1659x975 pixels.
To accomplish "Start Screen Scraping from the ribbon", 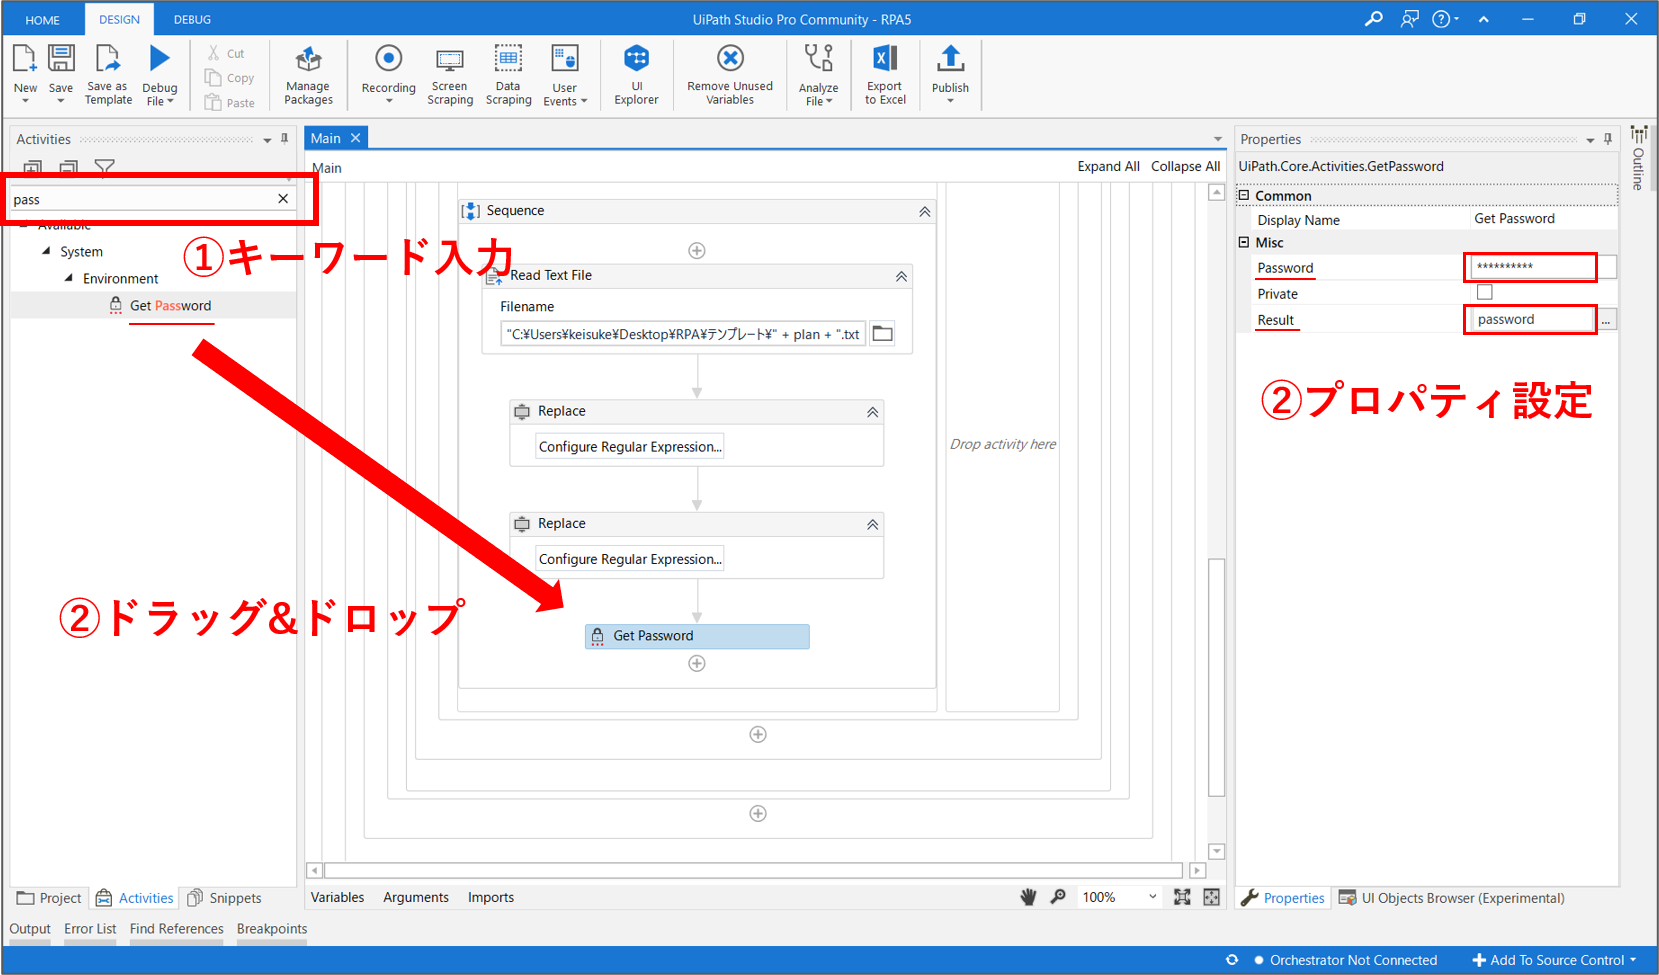I will [x=450, y=73].
